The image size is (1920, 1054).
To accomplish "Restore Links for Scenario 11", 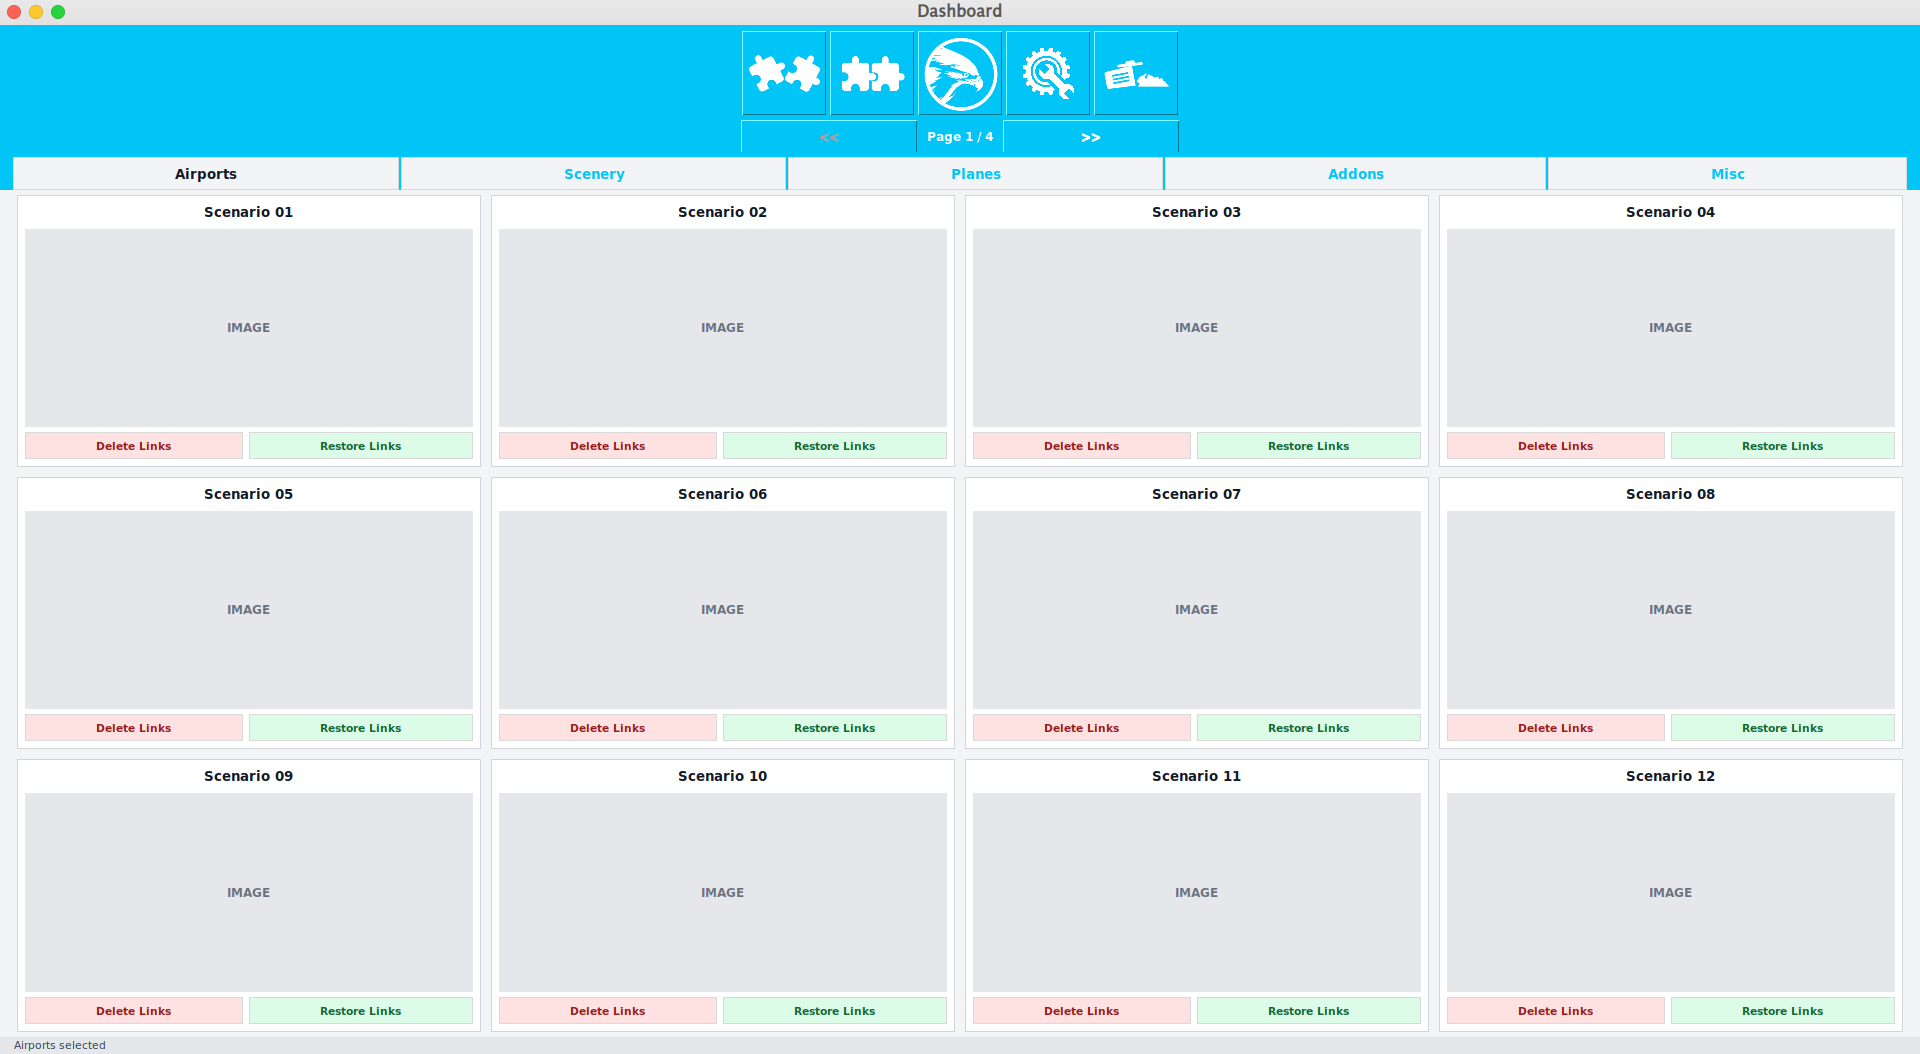I will click(x=1309, y=1011).
